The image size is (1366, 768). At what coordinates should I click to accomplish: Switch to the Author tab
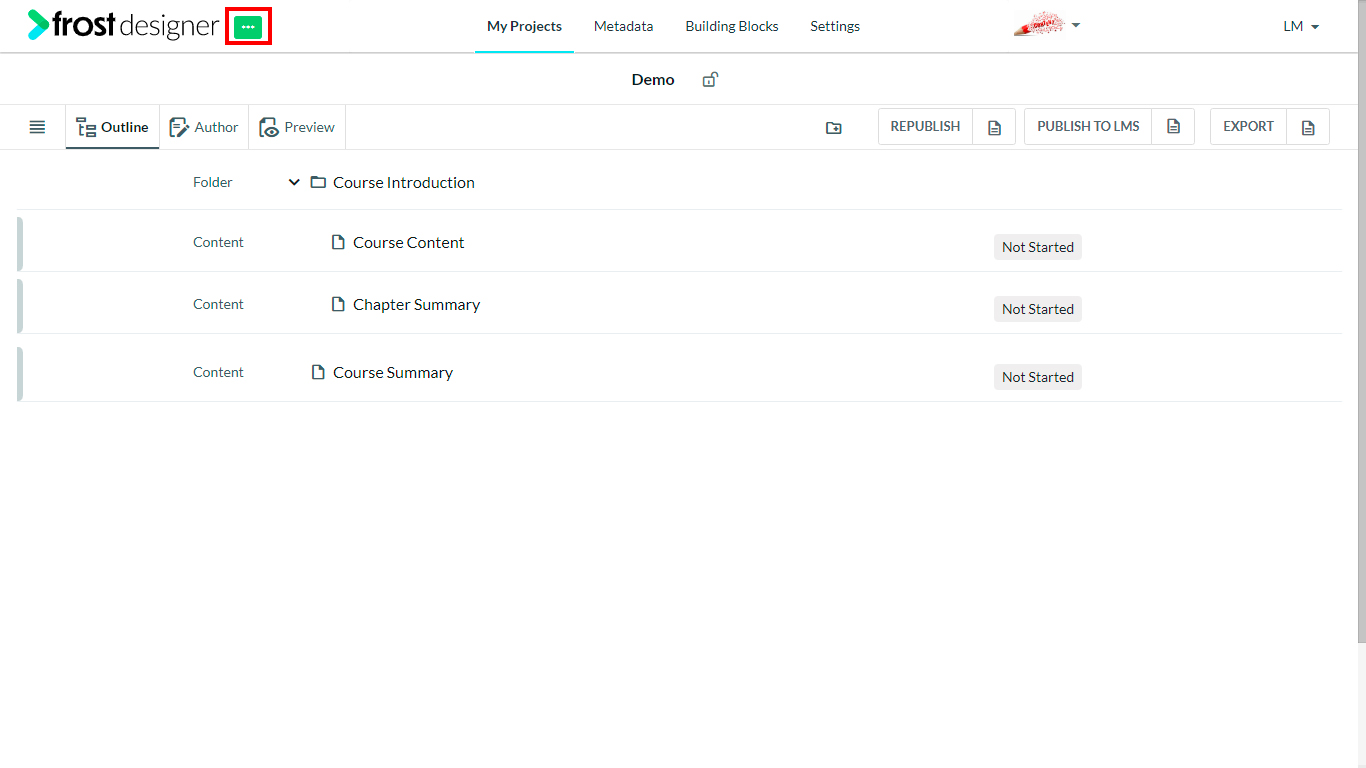click(x=204, y=127)
